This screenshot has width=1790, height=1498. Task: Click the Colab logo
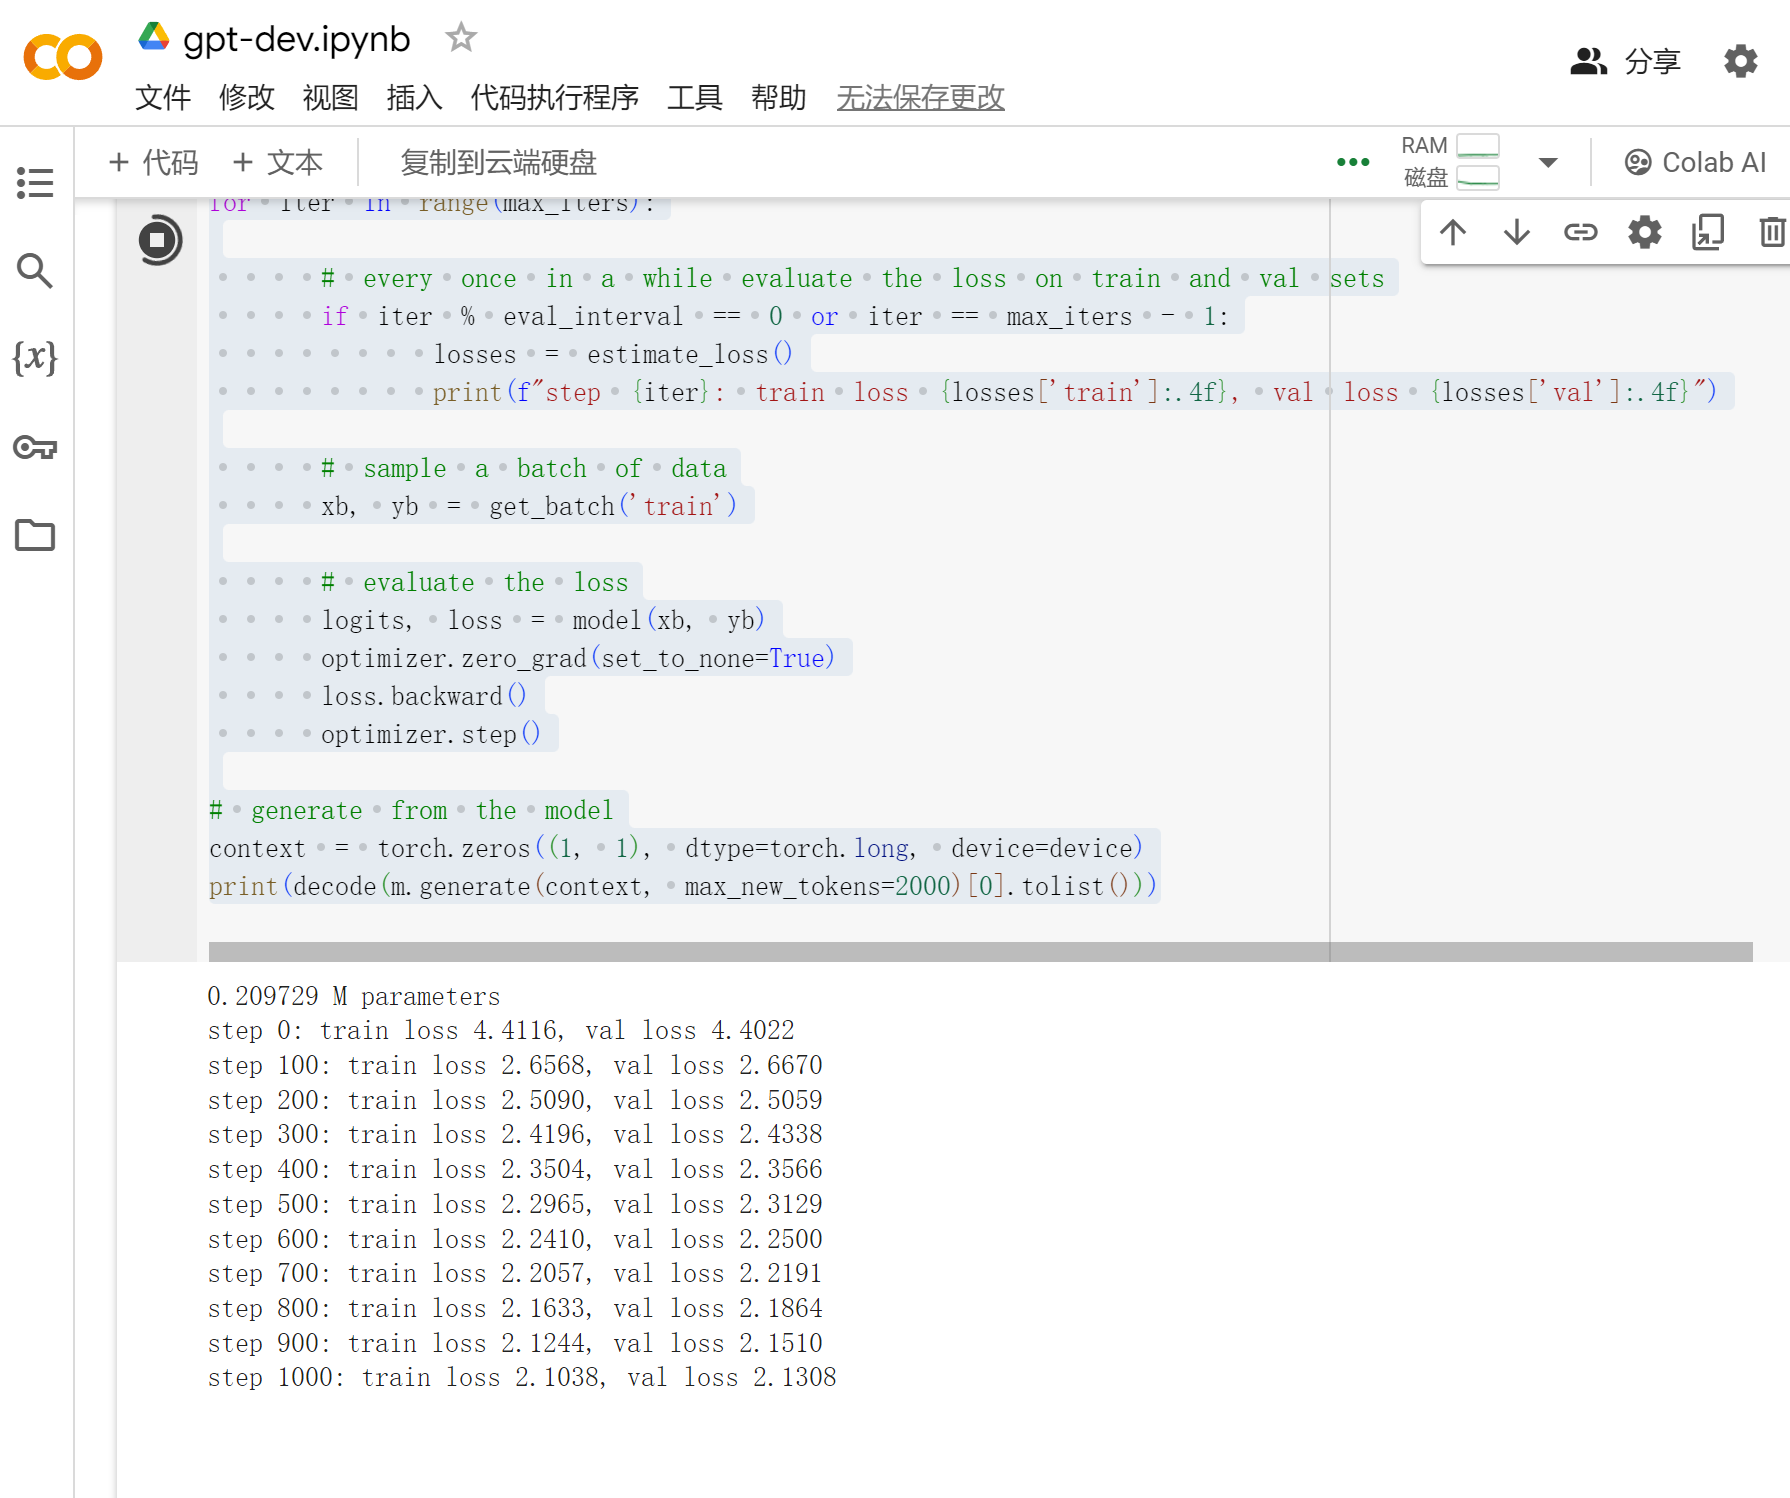pos(62,57)
